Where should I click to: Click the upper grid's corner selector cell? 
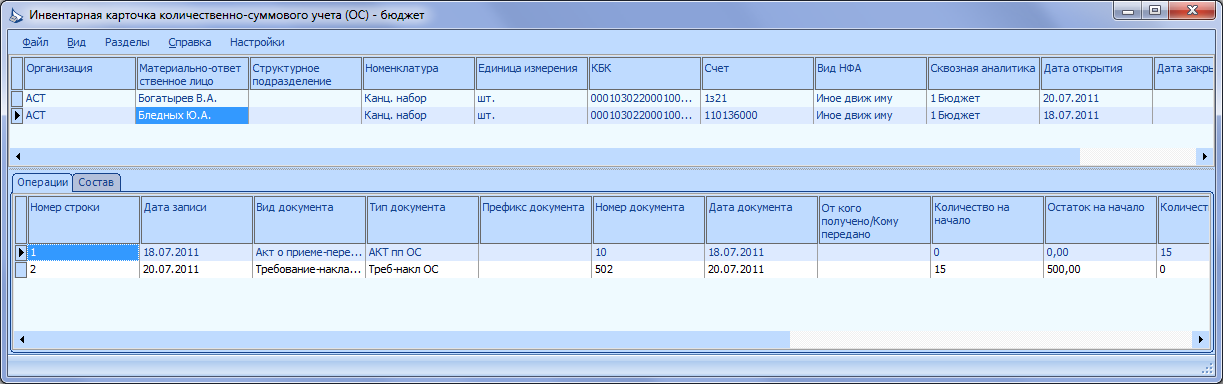point(17,73)
